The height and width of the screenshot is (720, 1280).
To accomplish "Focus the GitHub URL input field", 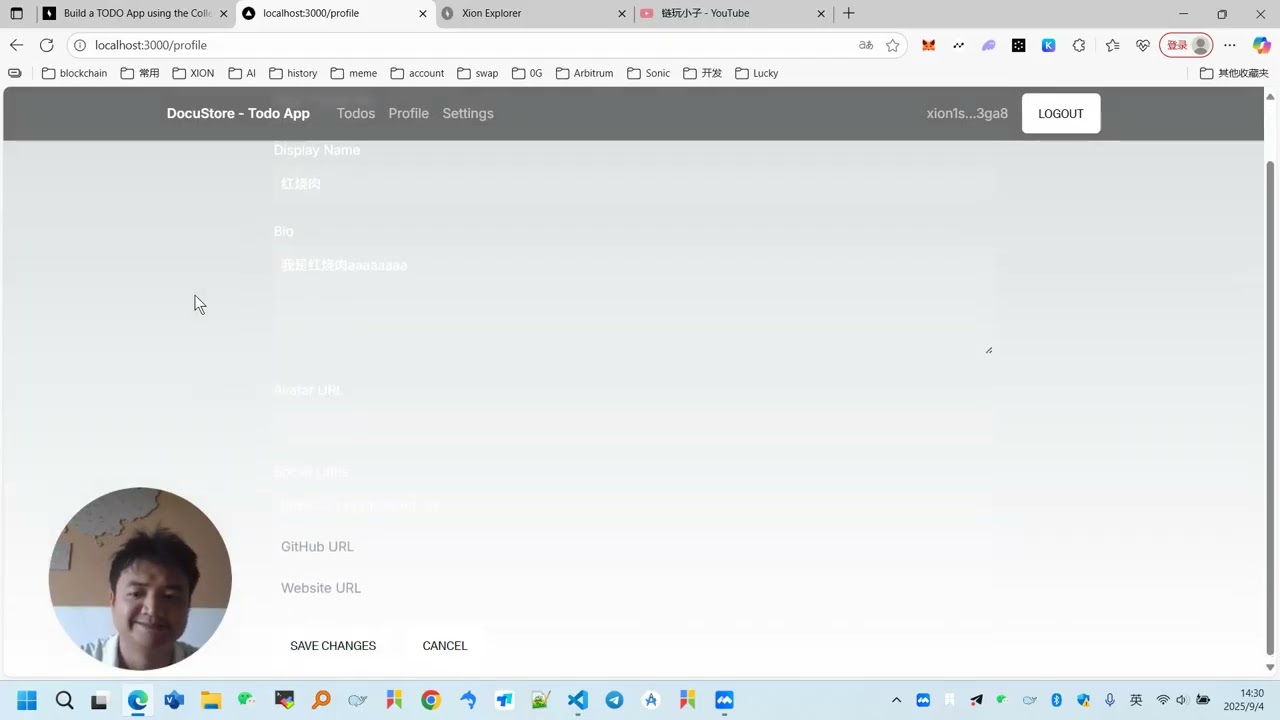I will (x=634, y=546).
